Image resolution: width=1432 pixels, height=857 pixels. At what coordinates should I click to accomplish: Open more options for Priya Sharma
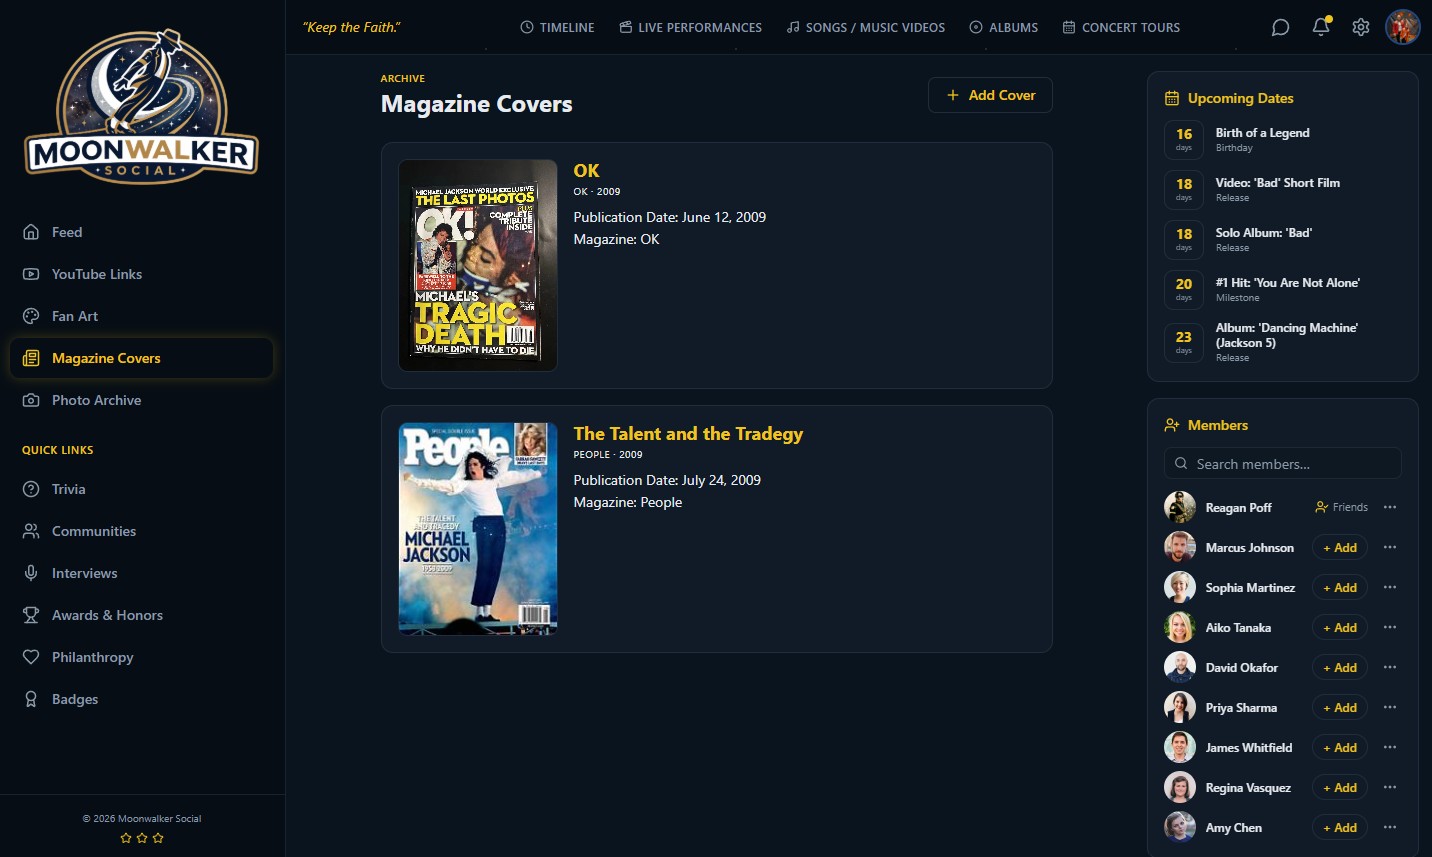point(1390,707)
